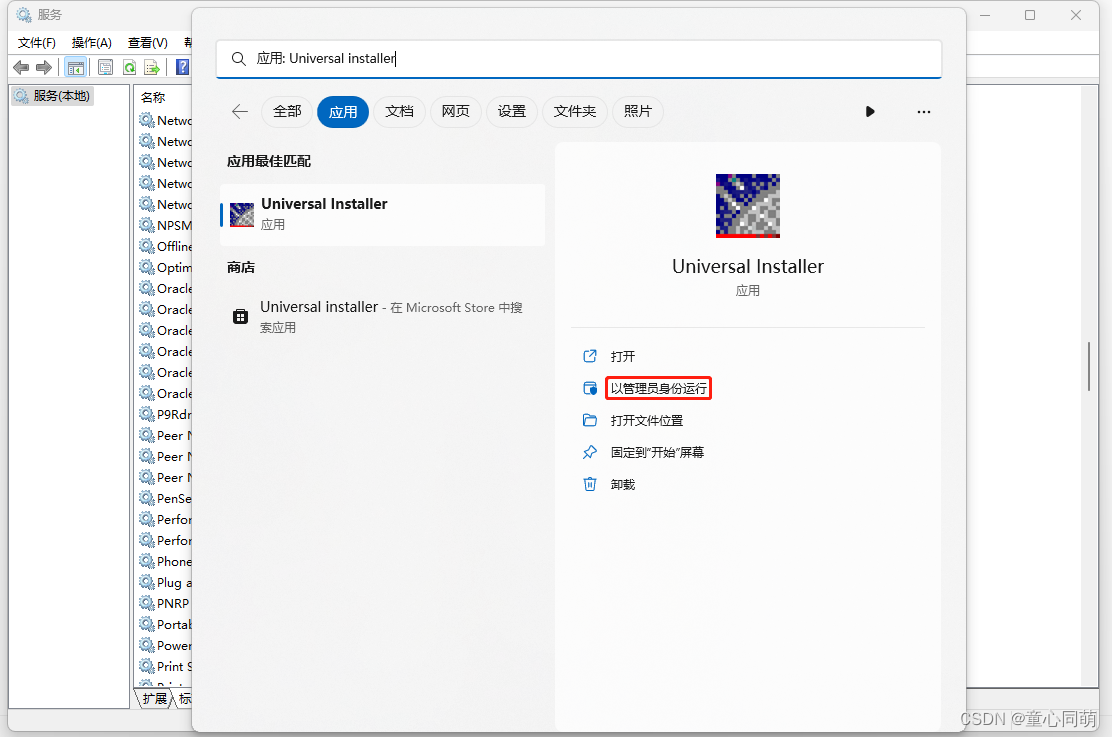This screenshot has width=1112, height=737.
Task: Open the Properties toolbar icon in Services
Action: click(x=105, y=67)
